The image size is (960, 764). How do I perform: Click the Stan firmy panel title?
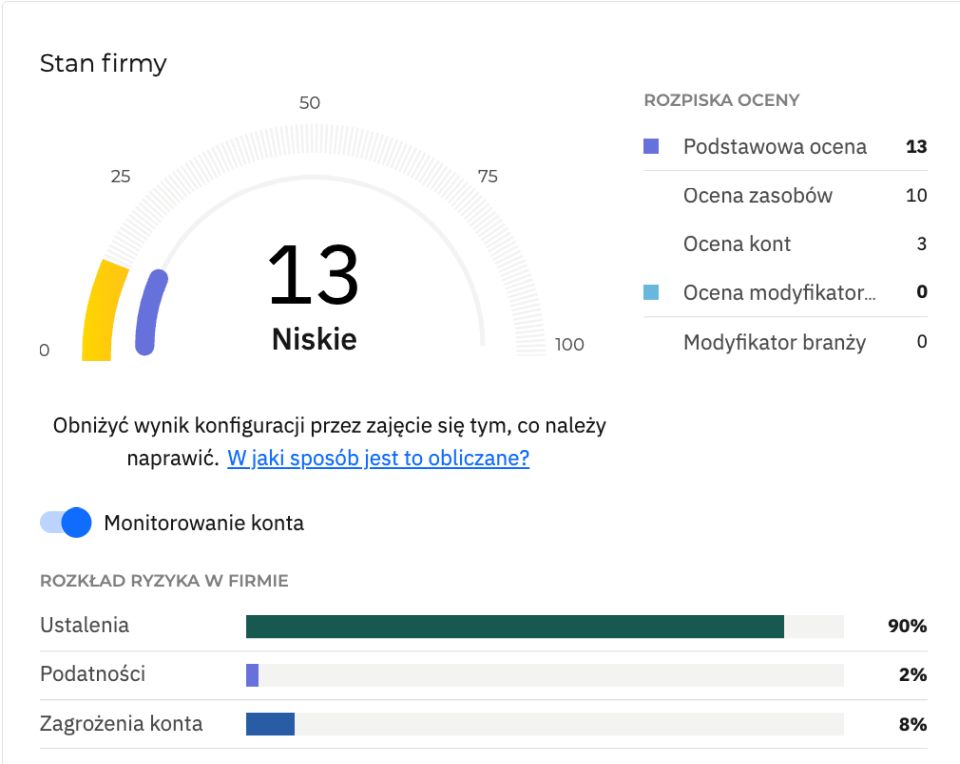[103, 64]
